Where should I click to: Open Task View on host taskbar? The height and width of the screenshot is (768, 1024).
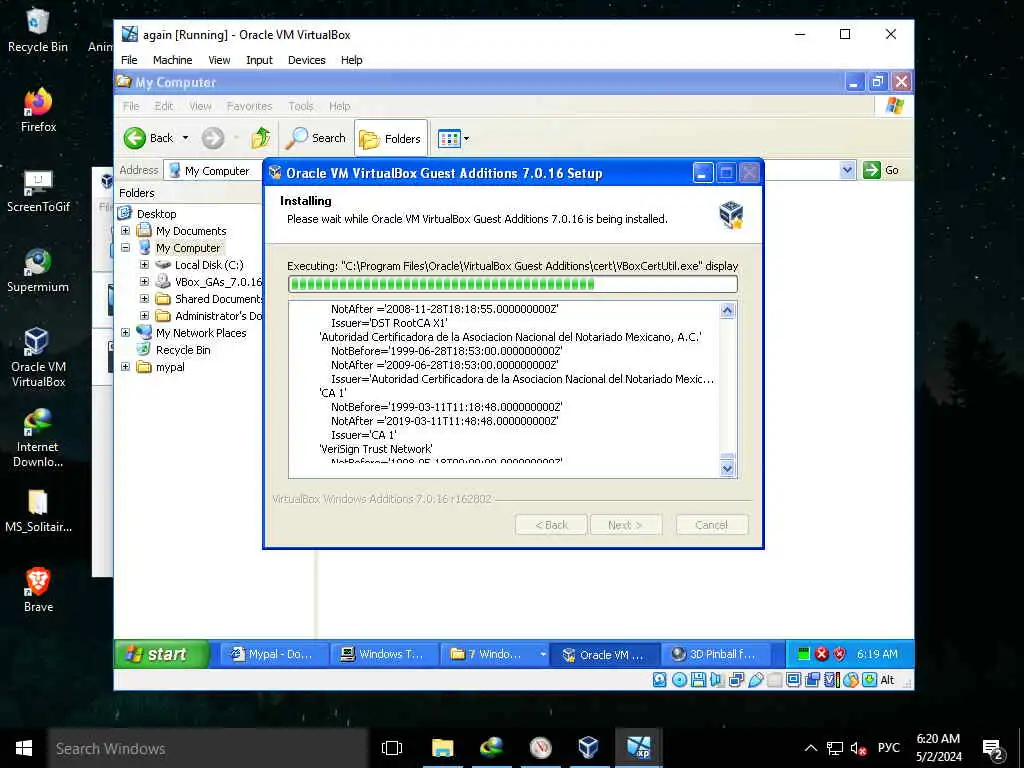(x=392, y=748)
